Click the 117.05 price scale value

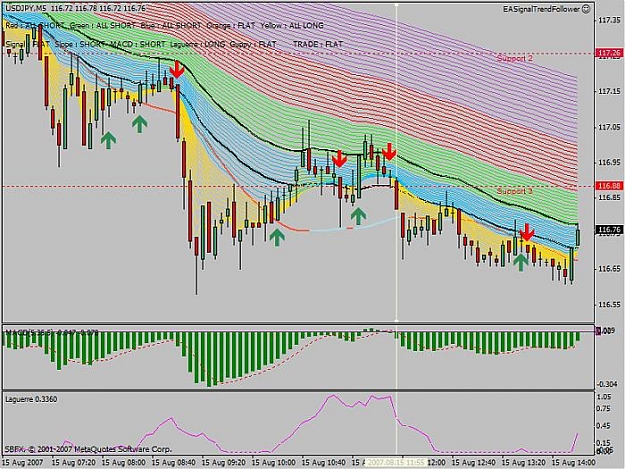(x=610, y=127)
